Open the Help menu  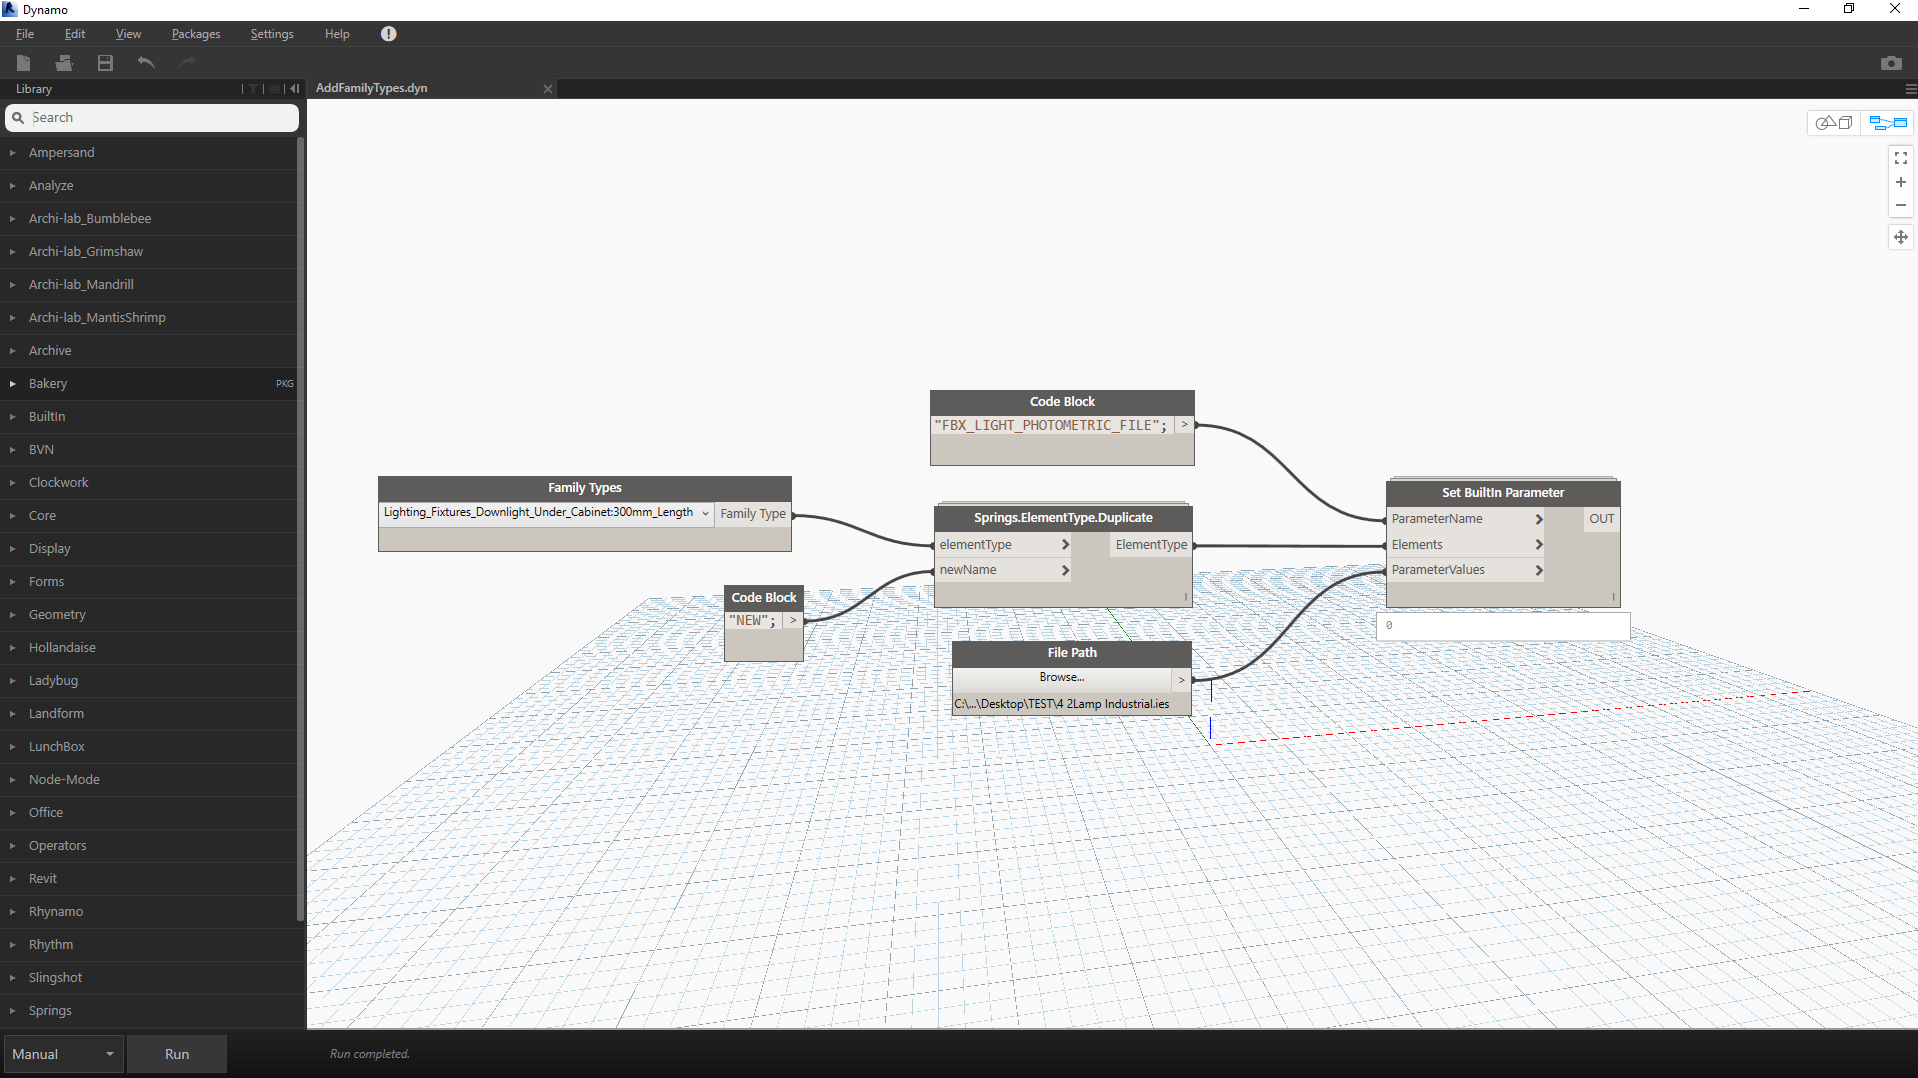337,34
